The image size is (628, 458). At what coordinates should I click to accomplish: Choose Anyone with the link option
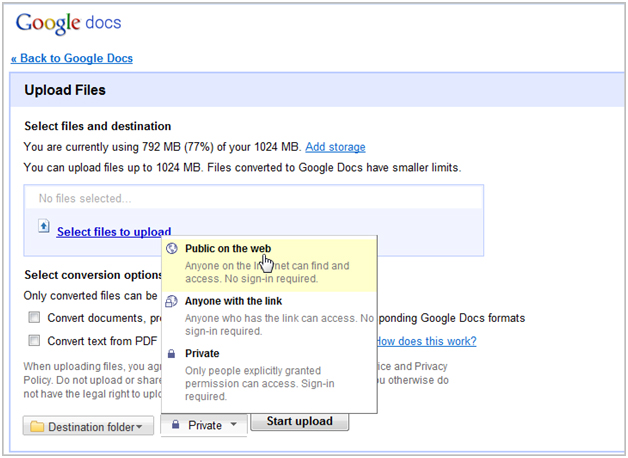269,316
